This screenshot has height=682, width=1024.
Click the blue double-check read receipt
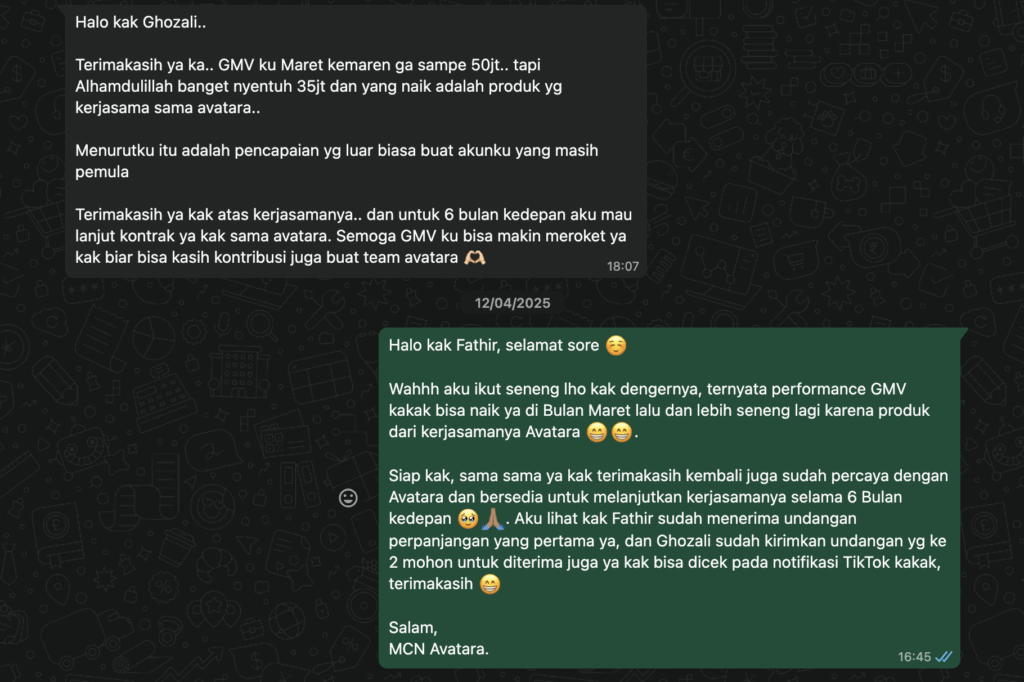pyautogui.click(x=944, y=657)
